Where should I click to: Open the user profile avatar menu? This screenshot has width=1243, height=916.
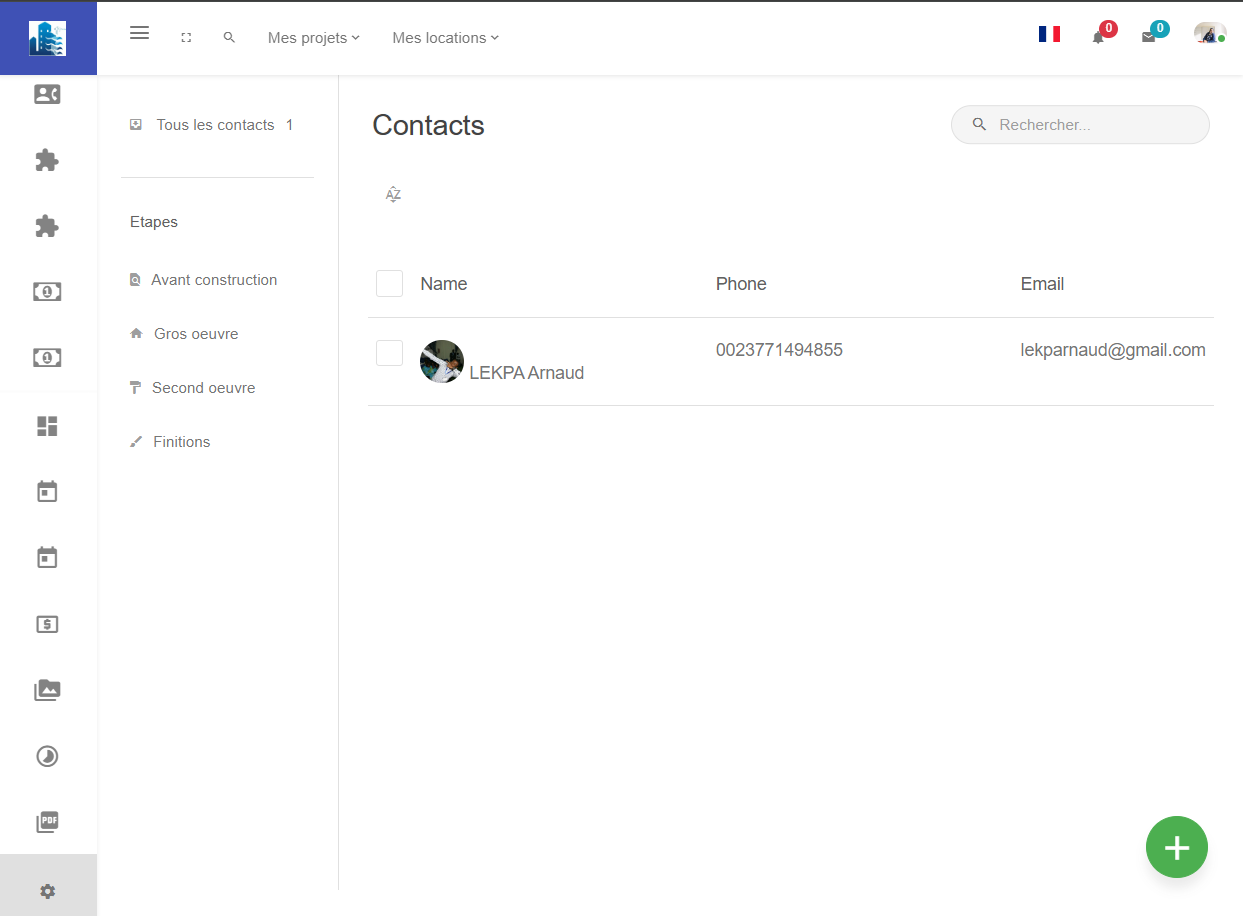1208,34
